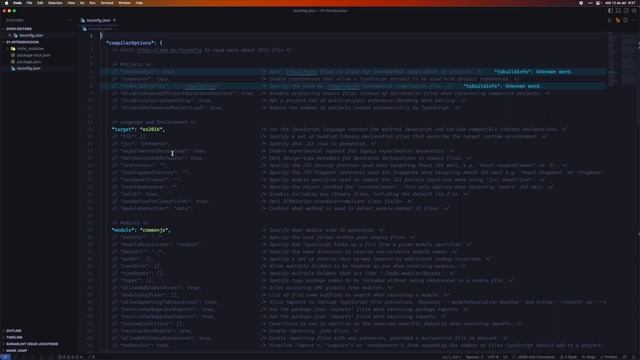Image resolution: width=640 pixels, height=360 pixels.
Task: Click the remote window status bar button
Action: [x=6, y=357]
